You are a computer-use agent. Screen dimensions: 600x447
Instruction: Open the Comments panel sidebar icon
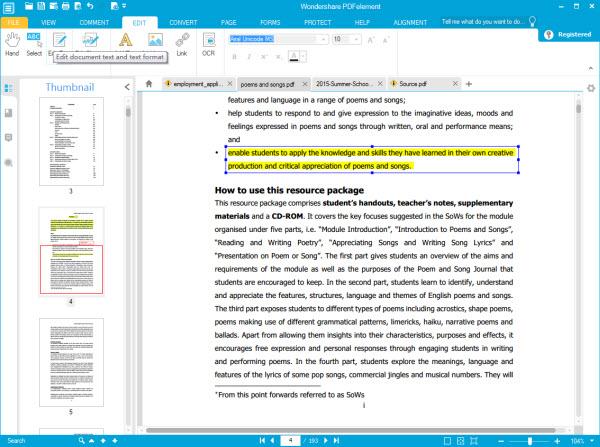click(8, 138)
